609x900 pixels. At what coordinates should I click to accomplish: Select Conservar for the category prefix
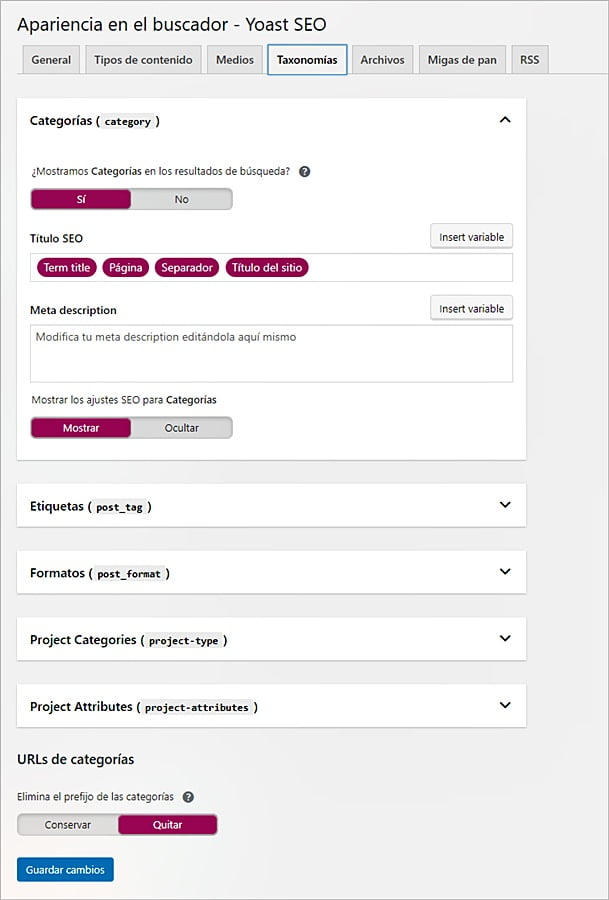(68, 825)
